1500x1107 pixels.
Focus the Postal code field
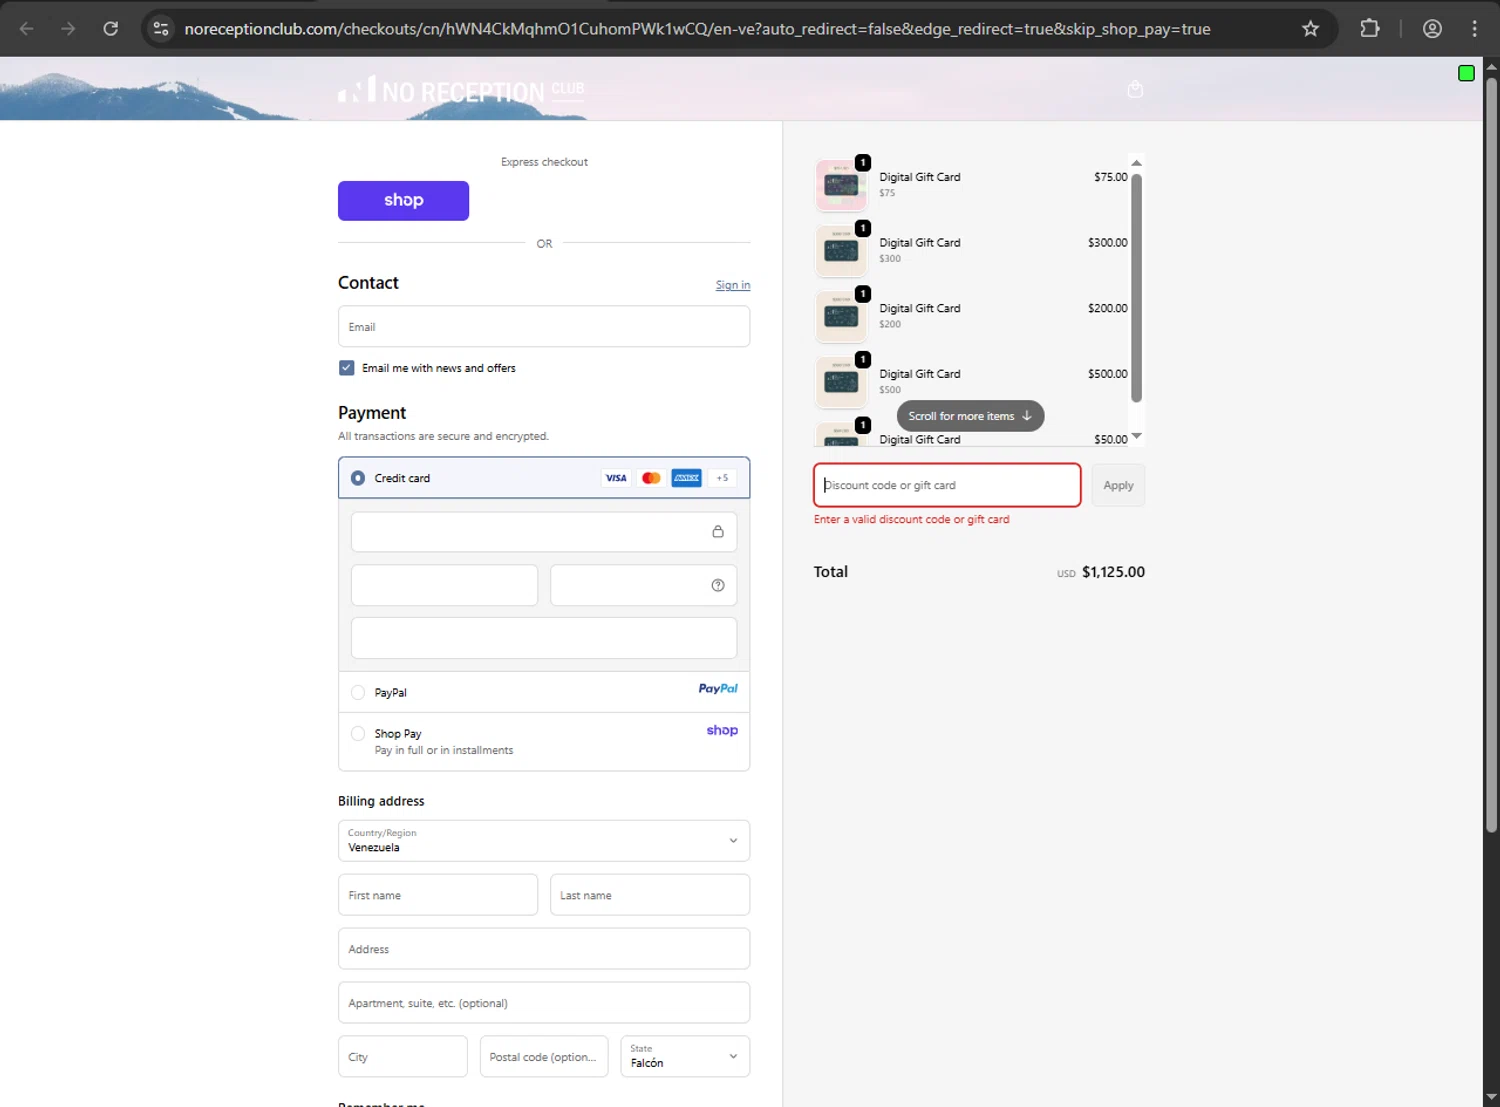544,1056
